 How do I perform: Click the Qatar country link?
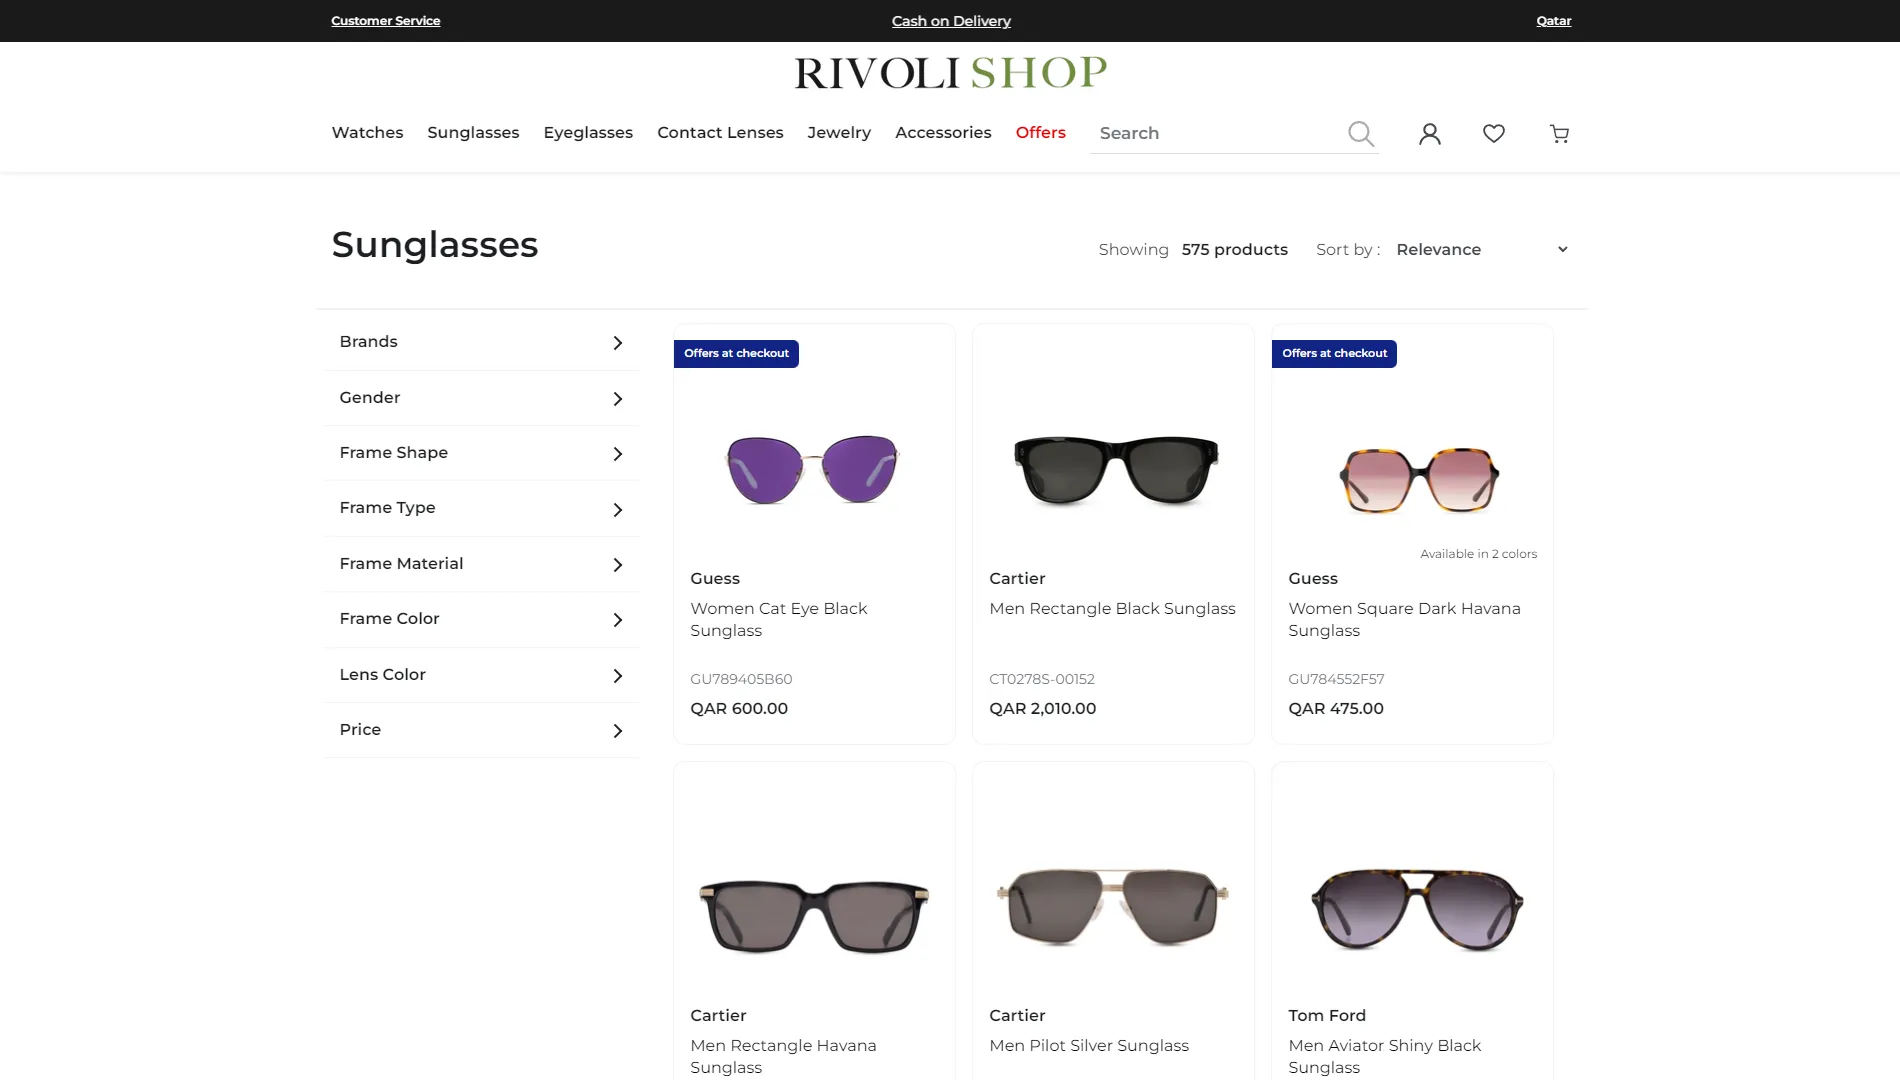click(x=1553, y=21)
